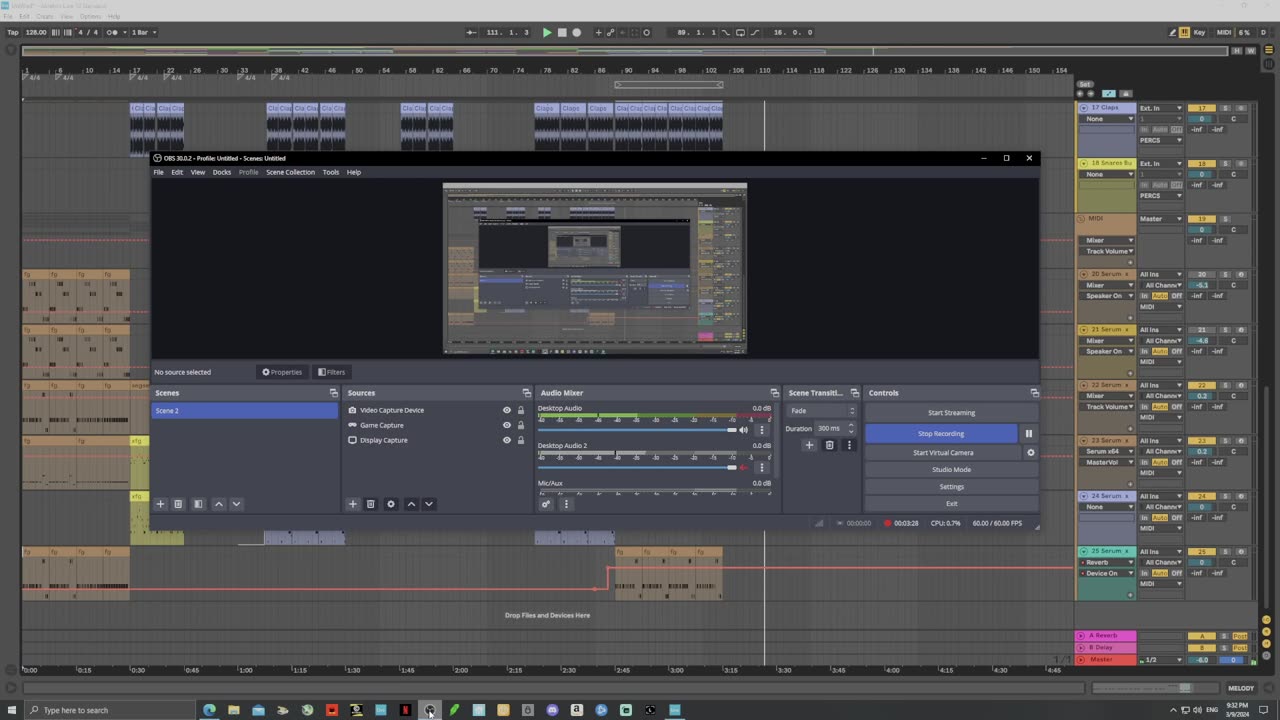Image resolution: width=1280 pixels, height=720 pixels.
Task: Remove scene transition with trash icon
Action: [x=829, y=445]
